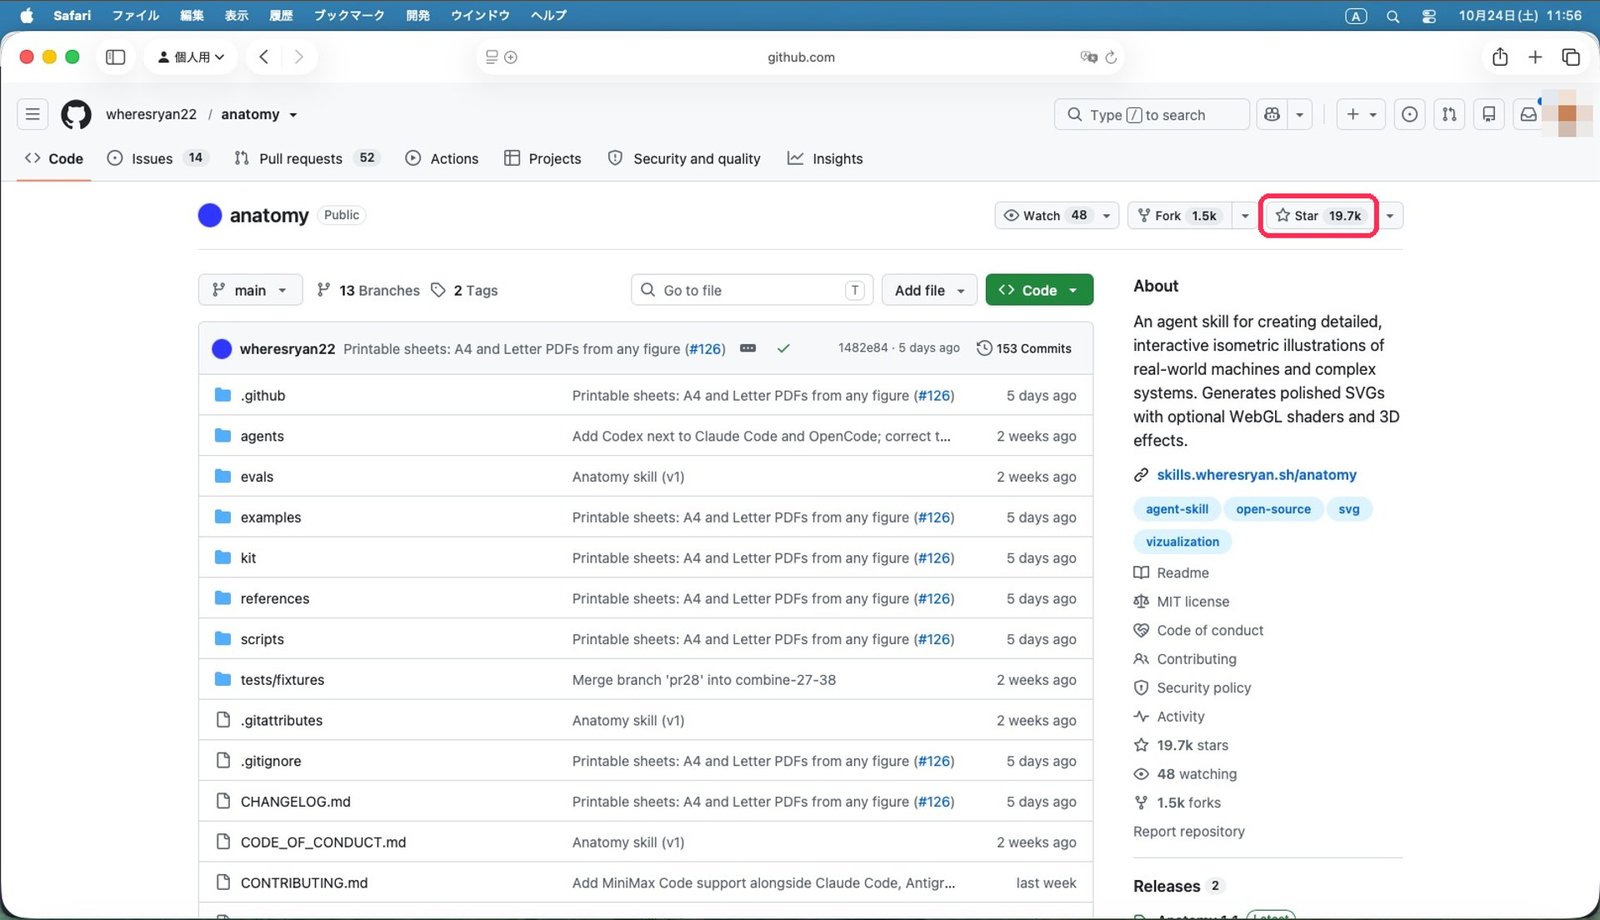This screenshot has height=920, width=1600.
Task: Open the Insights tab
Action: click(x=825, y=158)
